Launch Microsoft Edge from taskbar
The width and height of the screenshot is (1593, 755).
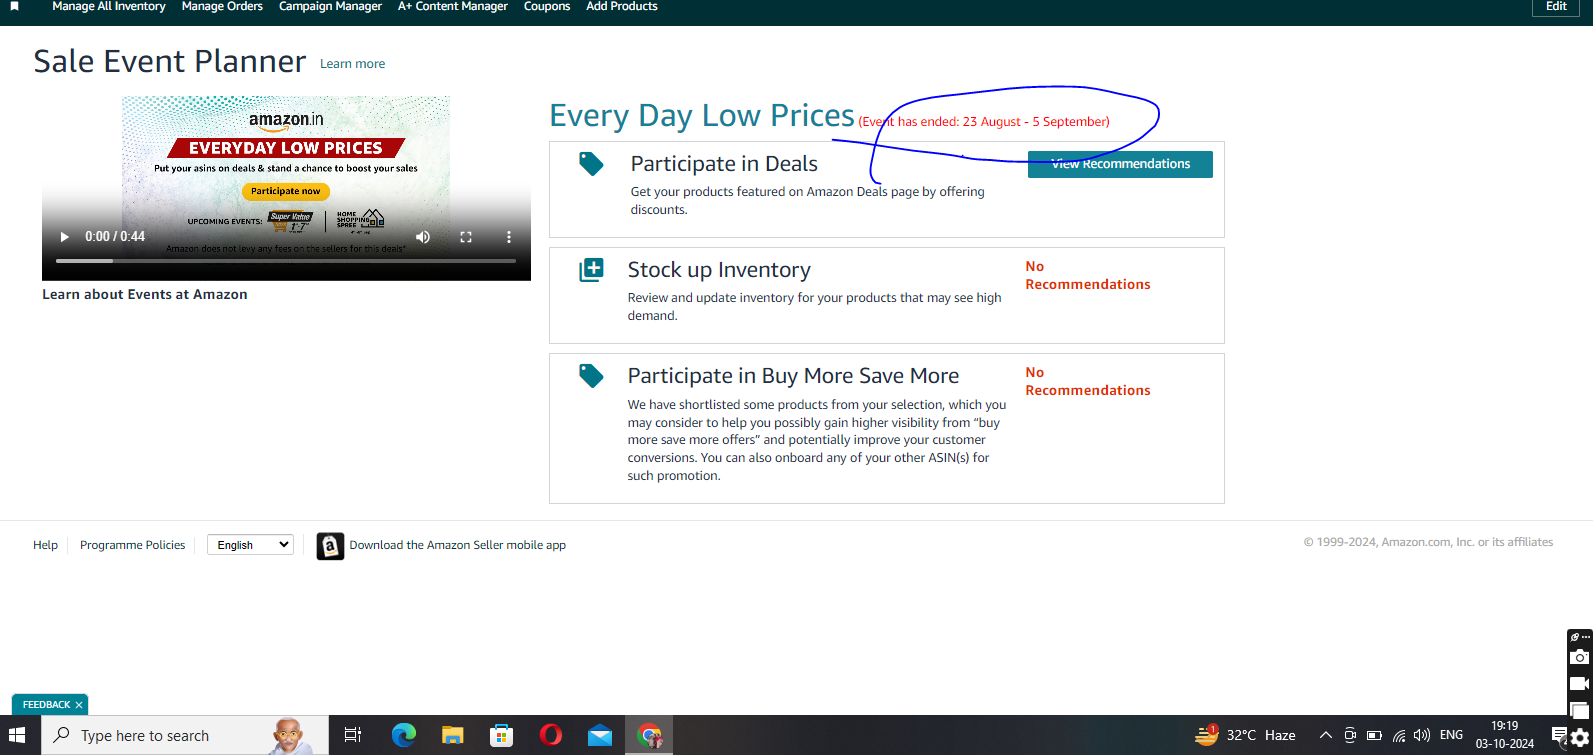click(403, 735)
